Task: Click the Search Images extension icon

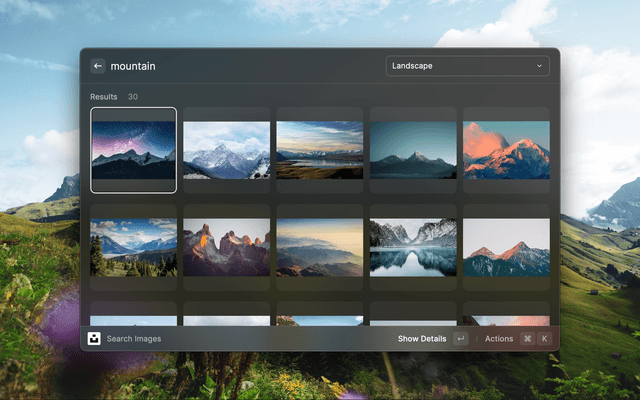Action: pos(94,339)
